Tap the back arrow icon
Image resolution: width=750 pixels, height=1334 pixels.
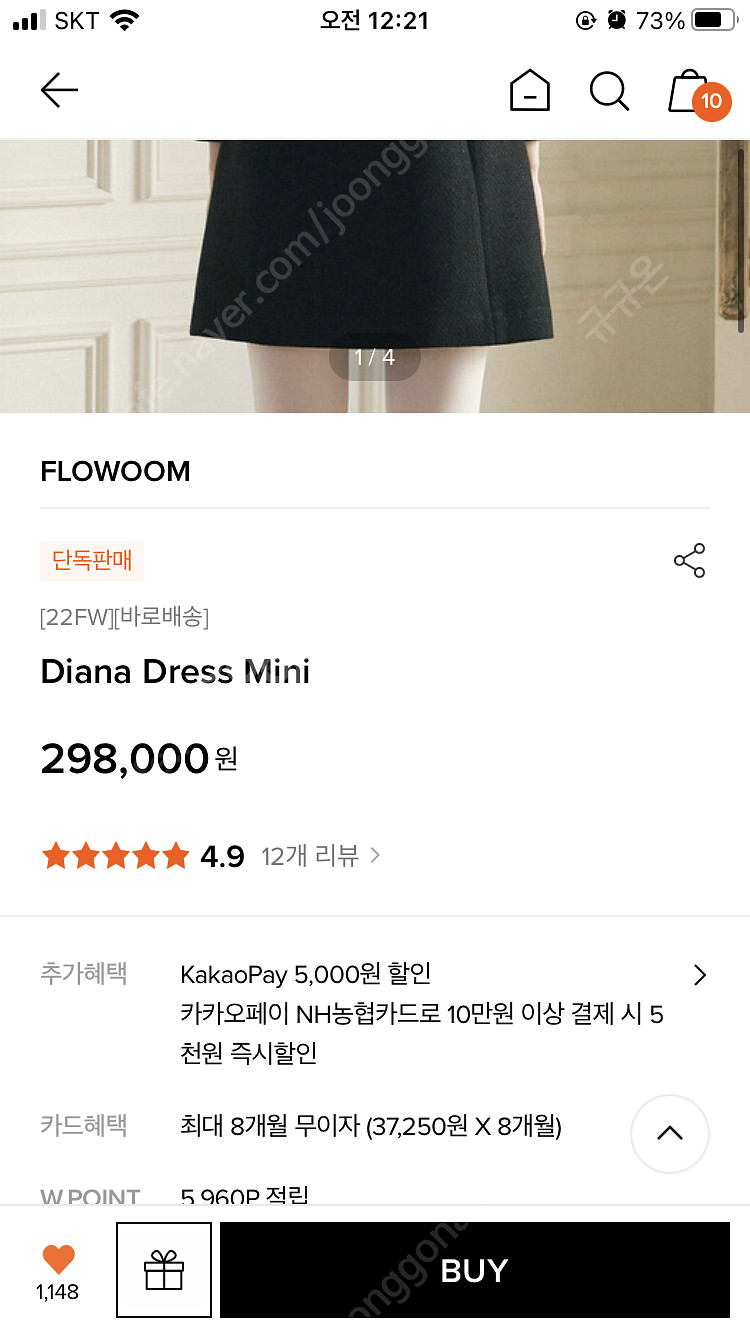59,91
